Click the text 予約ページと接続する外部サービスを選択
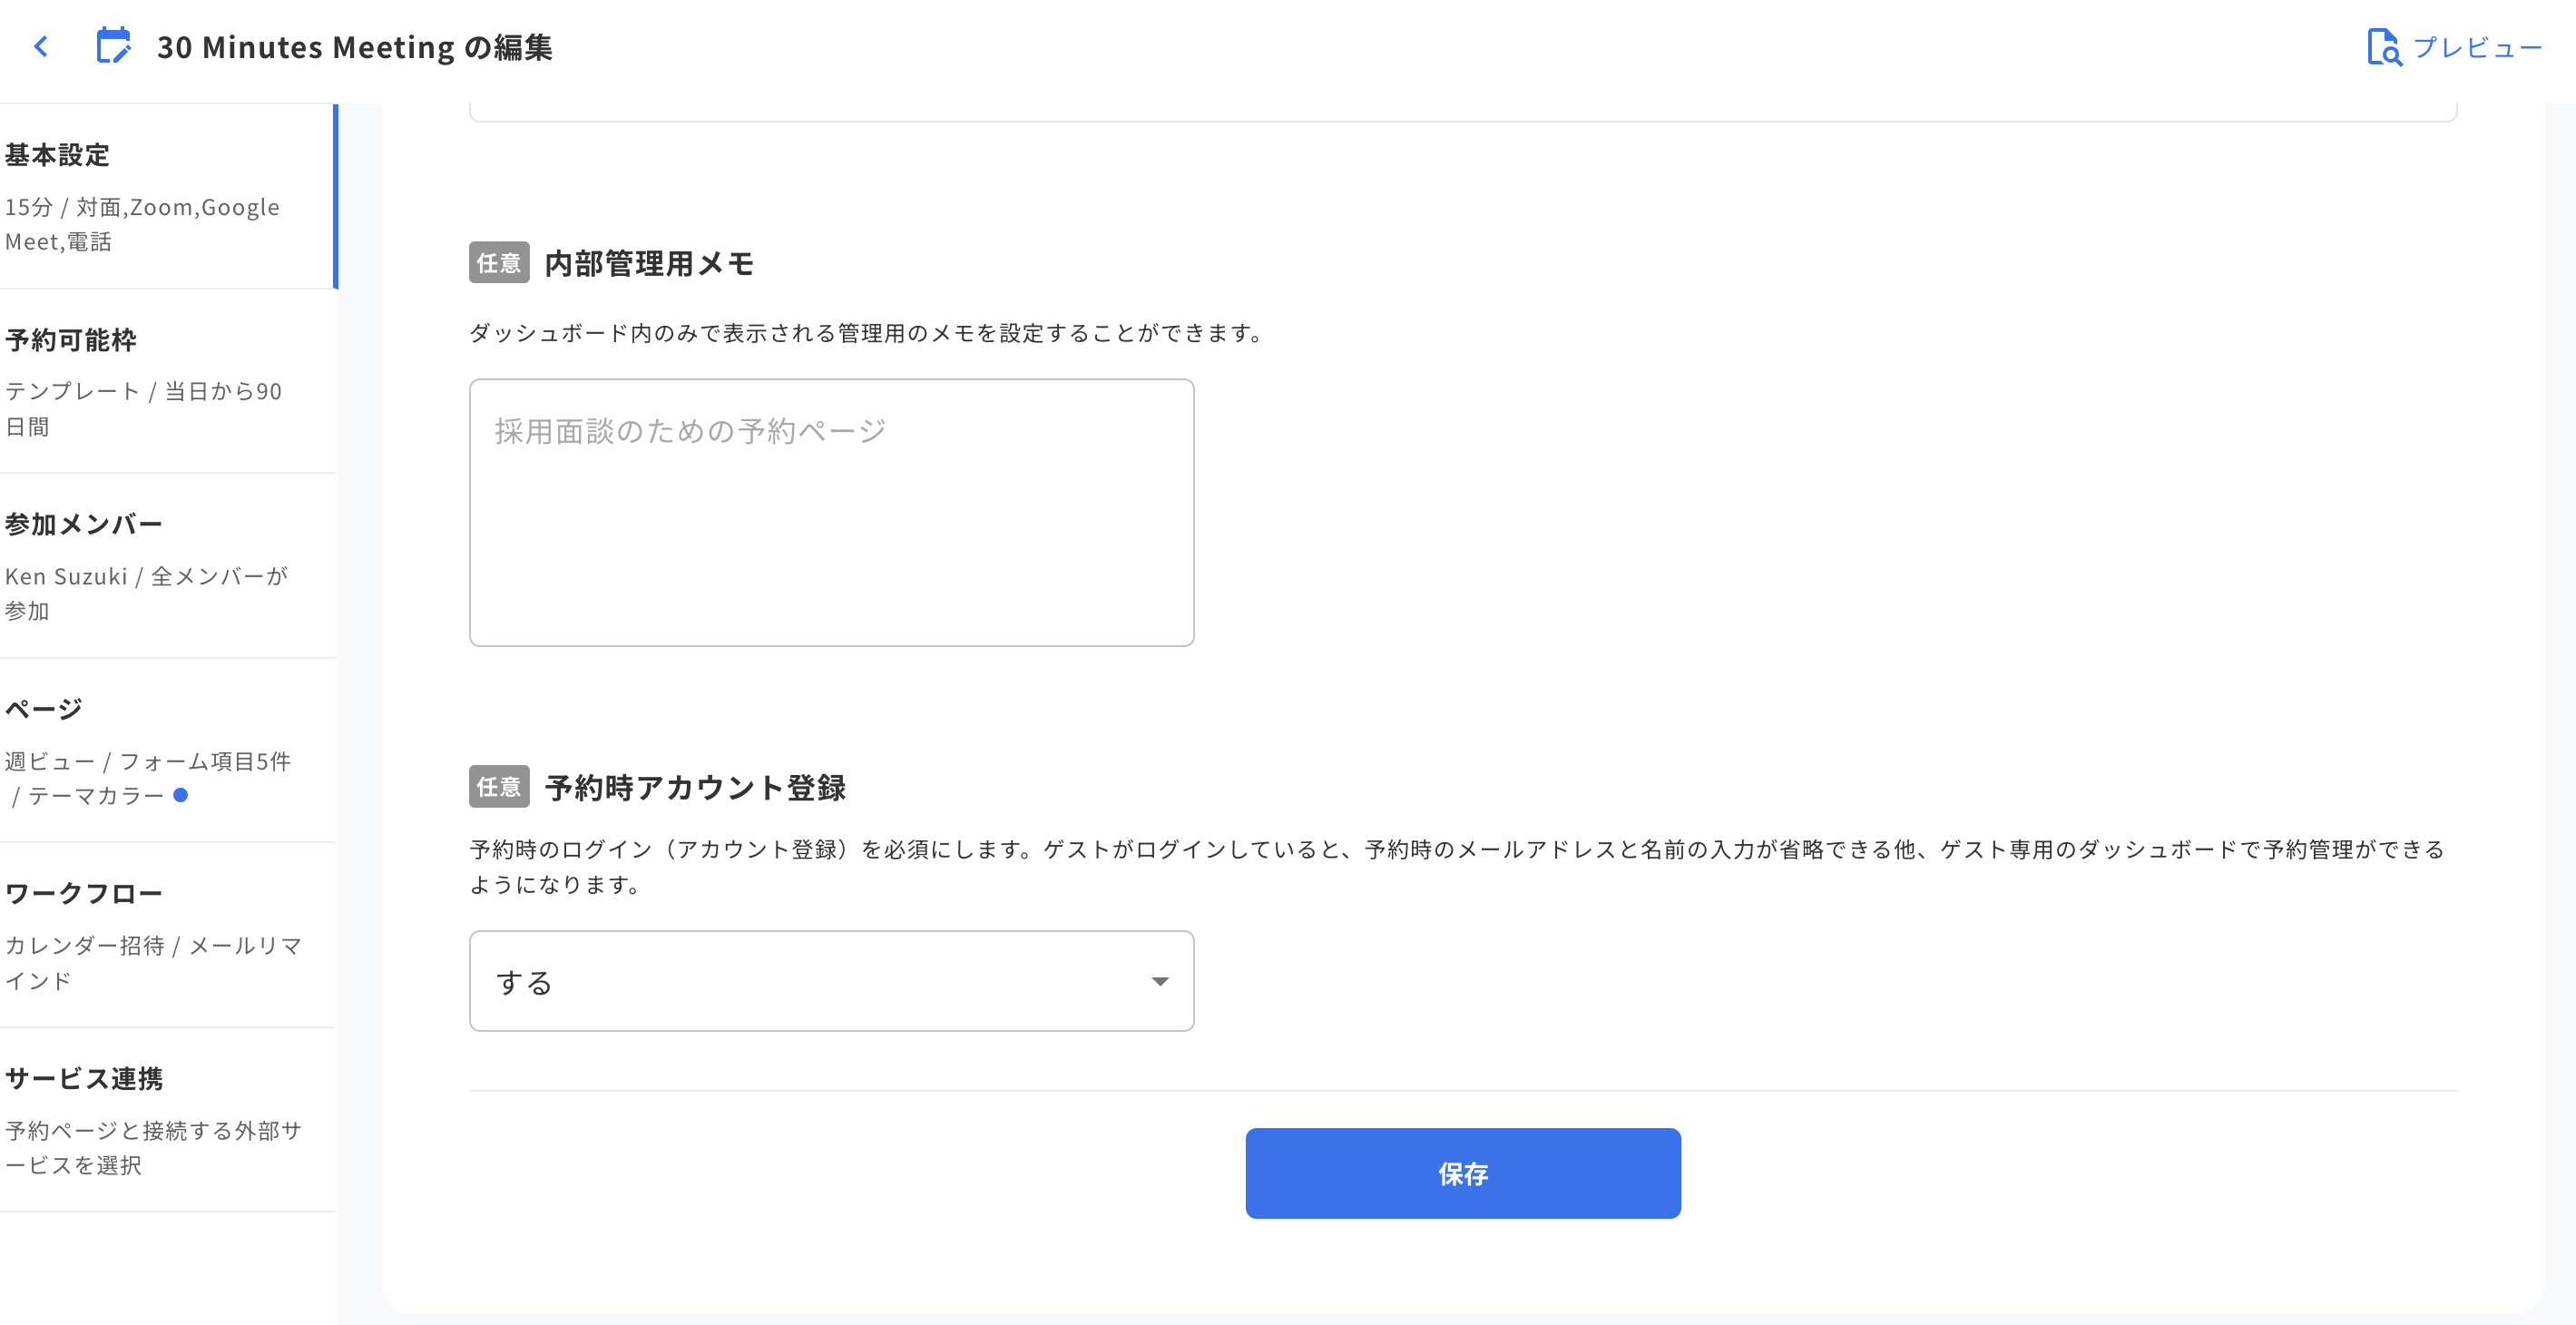Screen dimensions: 2576x1325 (x=153, y=1147)
